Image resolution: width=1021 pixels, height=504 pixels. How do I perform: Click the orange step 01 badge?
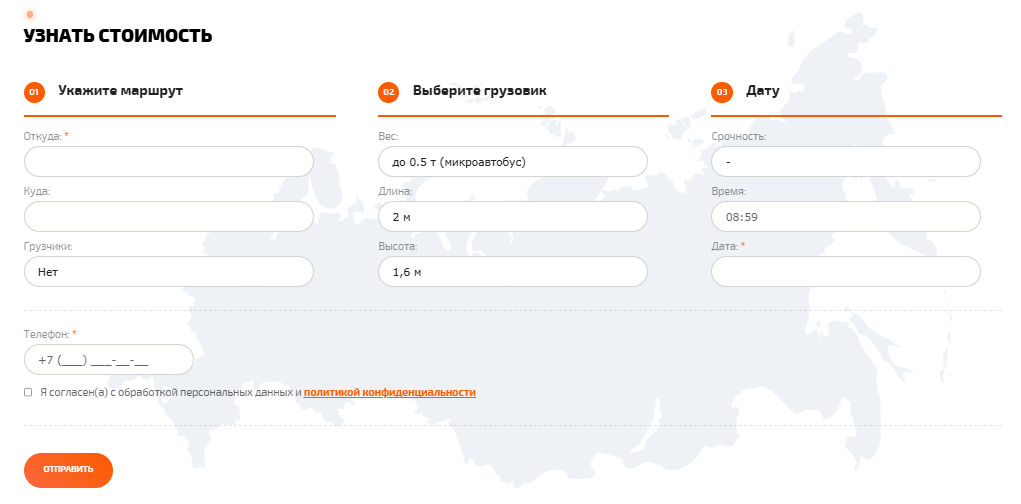pyautogui.click(x=33, y=92)
